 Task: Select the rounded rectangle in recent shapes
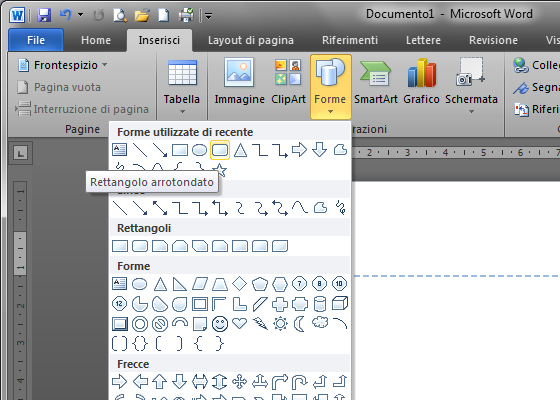coord(220,150)
